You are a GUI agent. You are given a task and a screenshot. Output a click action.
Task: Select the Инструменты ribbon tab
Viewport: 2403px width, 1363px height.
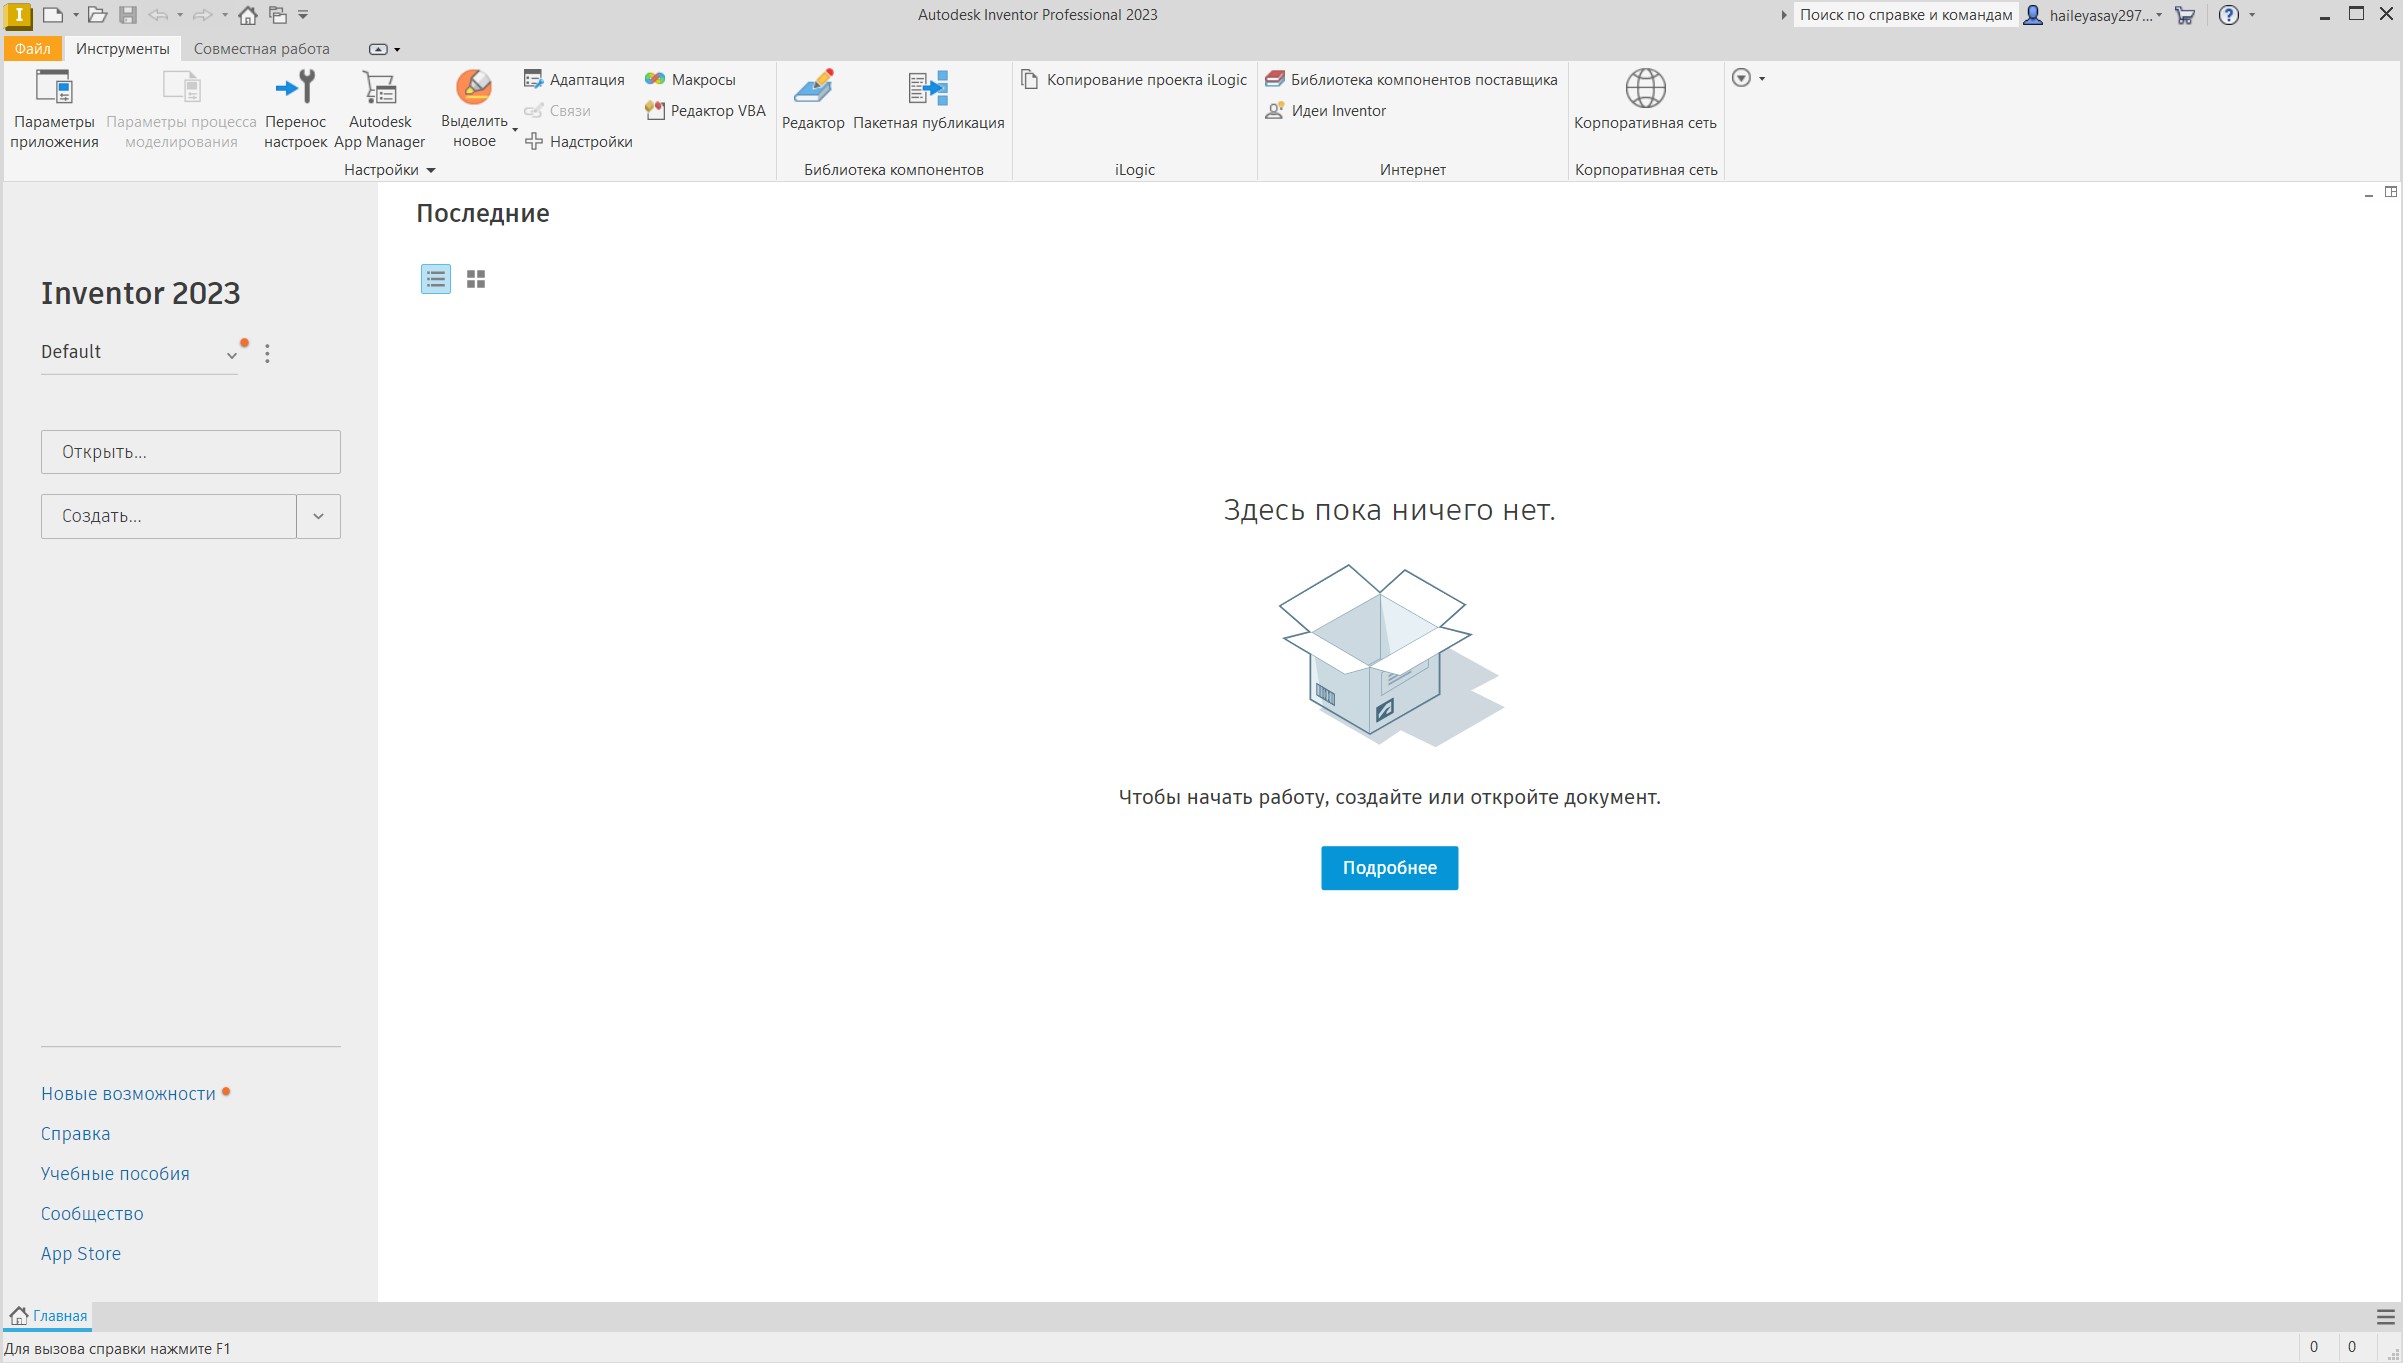pos(123,49)
